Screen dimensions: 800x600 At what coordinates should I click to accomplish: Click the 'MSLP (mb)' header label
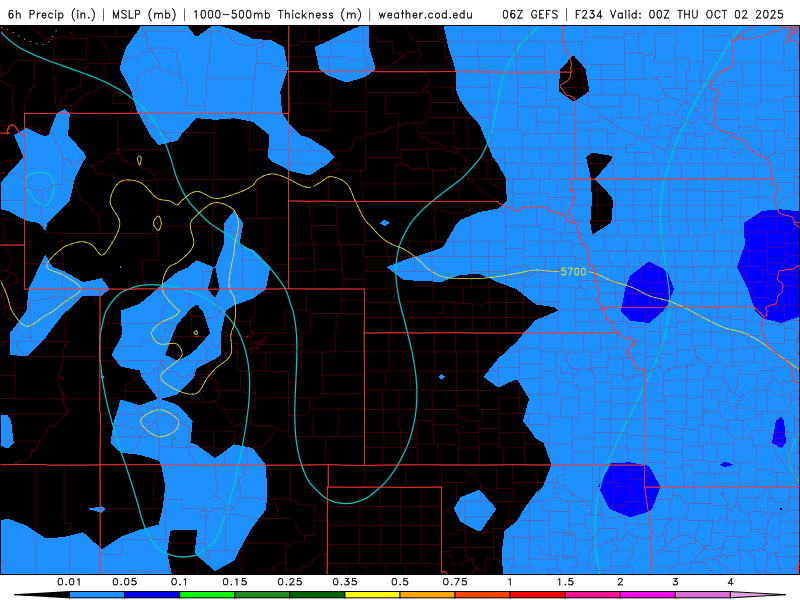coord(144,14)
